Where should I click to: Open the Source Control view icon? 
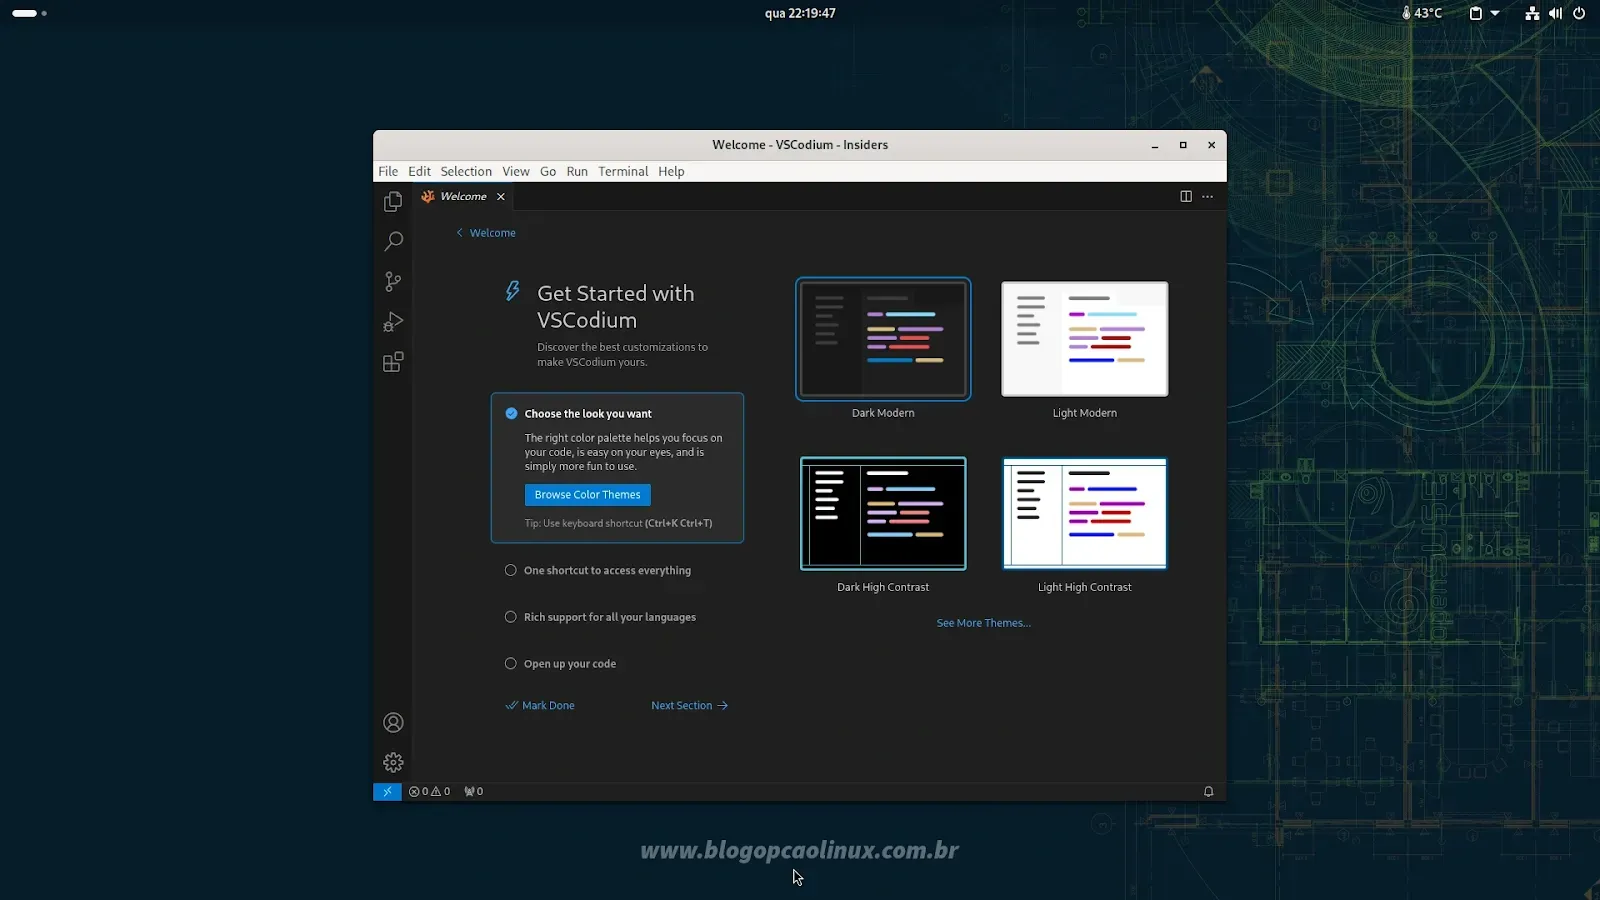[393, 282]
